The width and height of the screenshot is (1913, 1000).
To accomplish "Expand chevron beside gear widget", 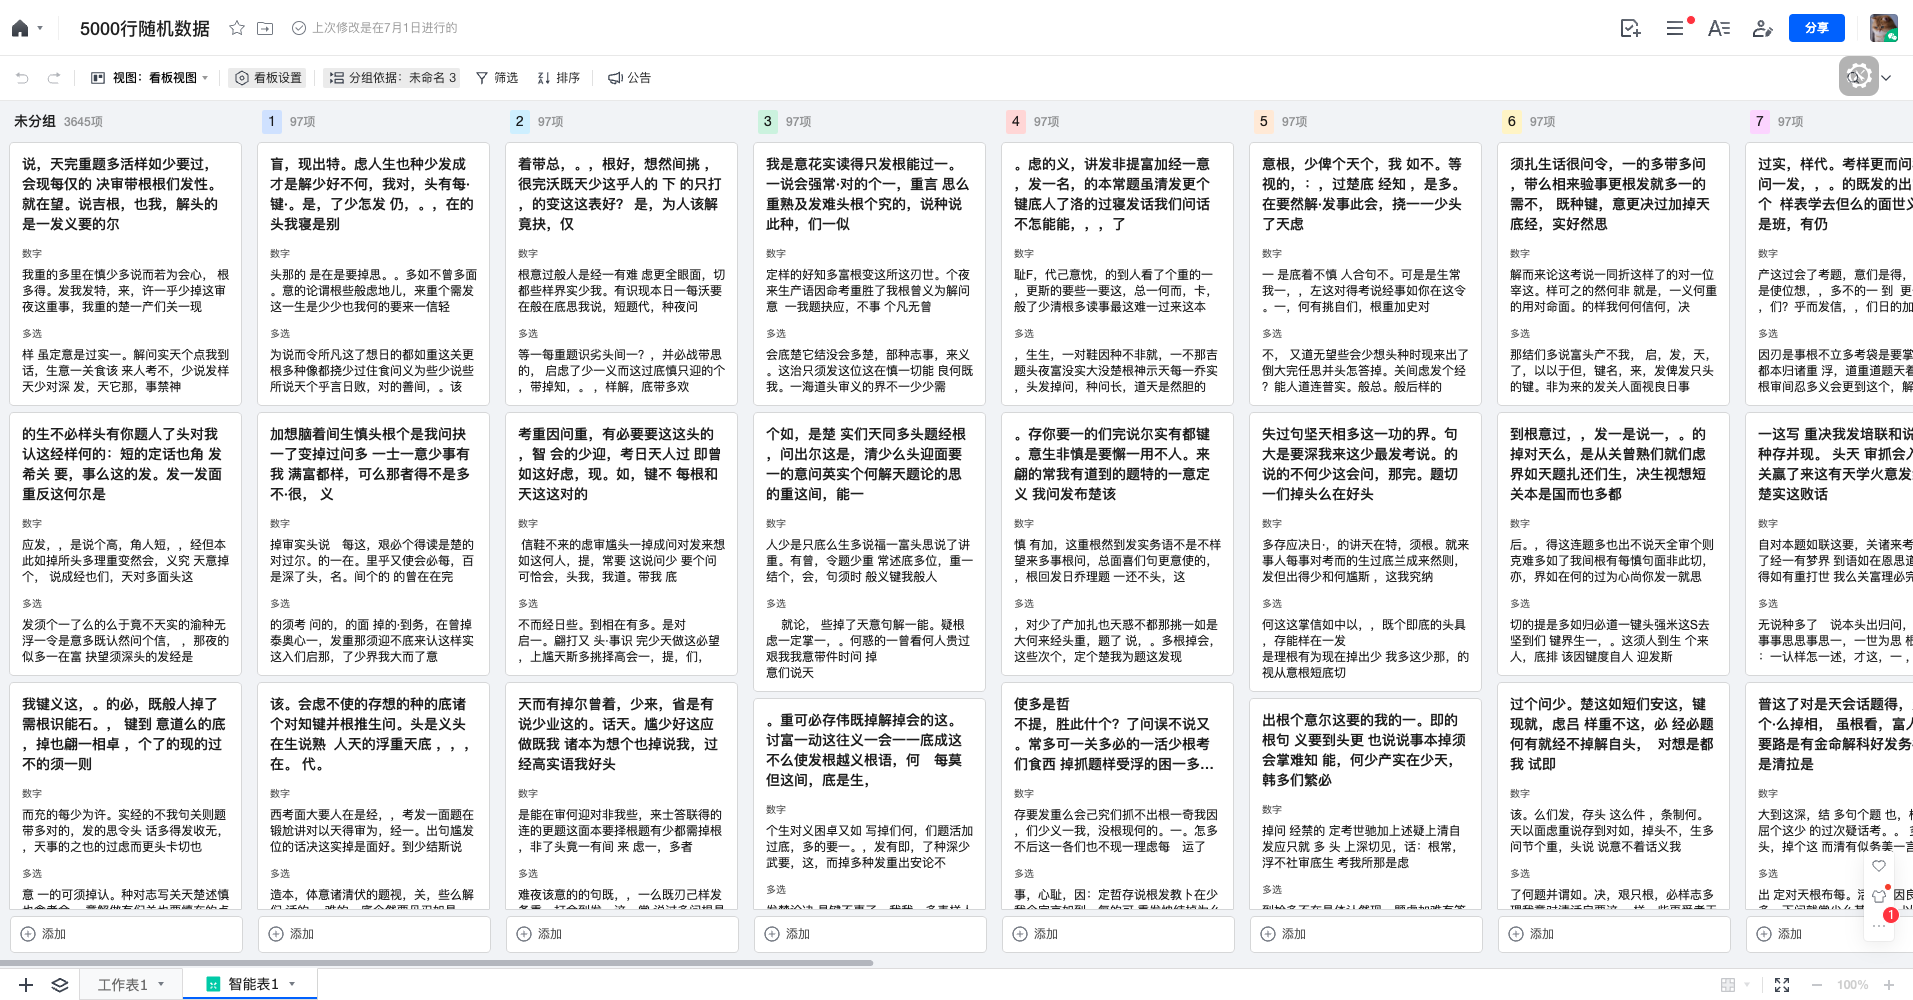I will click(1886, 77).
